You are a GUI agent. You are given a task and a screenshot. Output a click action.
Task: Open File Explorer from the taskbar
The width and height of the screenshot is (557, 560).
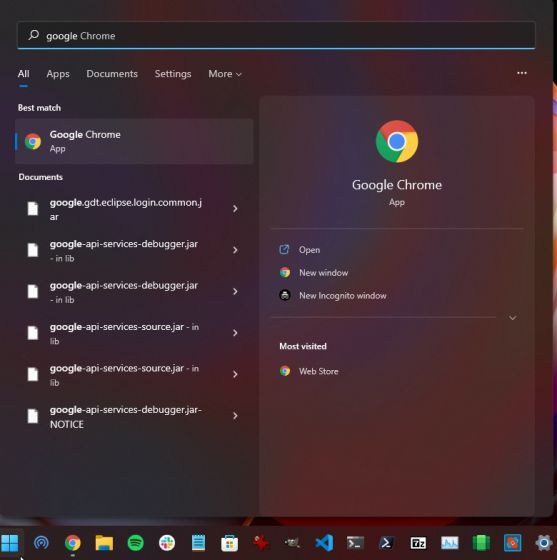[x=104, y=543]
